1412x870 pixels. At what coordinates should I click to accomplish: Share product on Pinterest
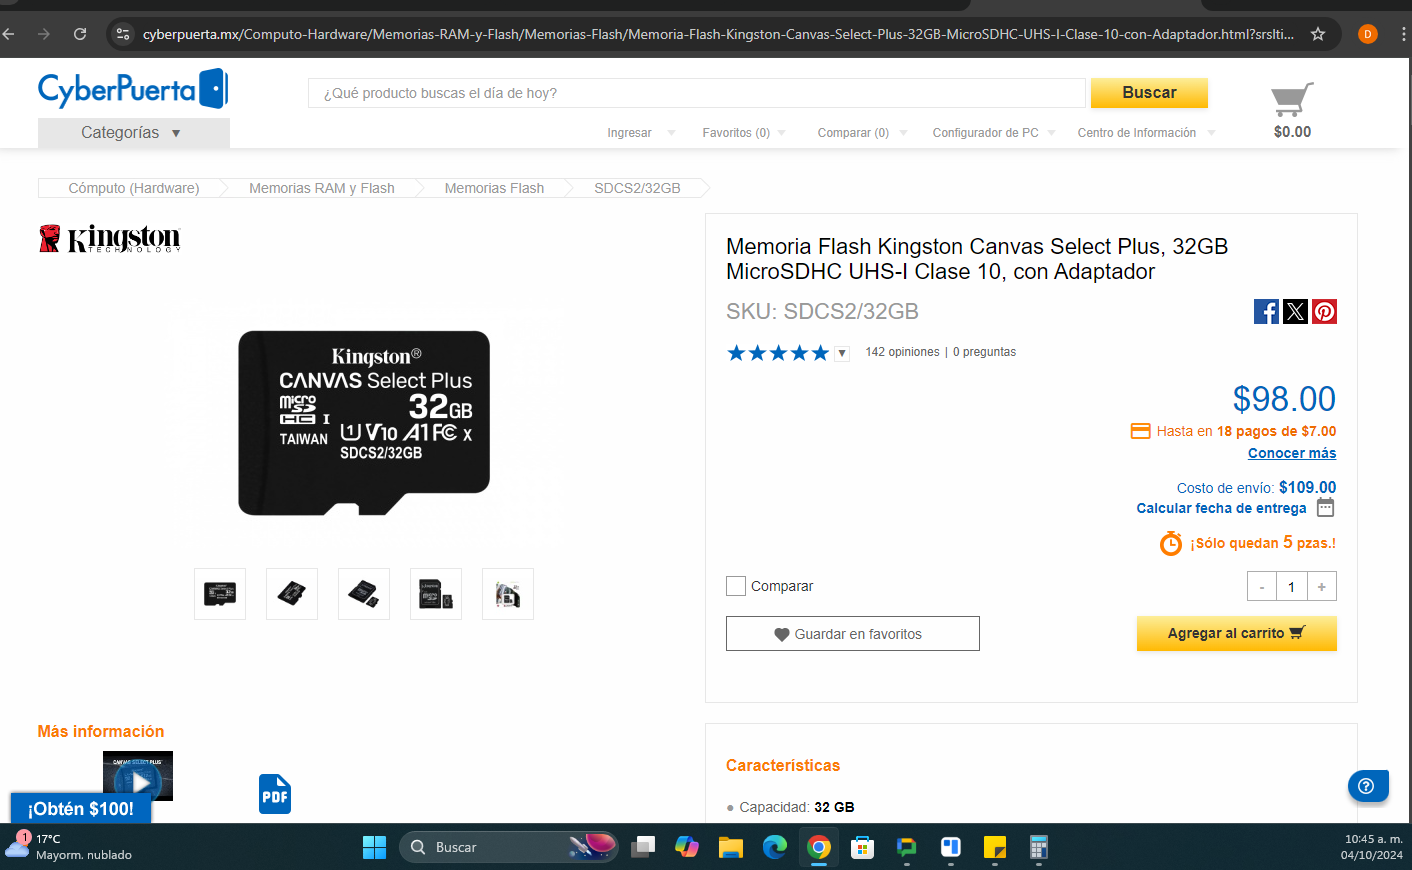(1324, 311)
